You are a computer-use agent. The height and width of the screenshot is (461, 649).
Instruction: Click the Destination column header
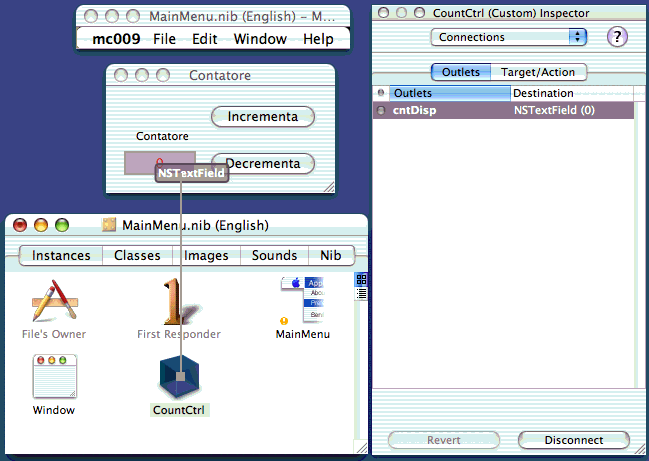(570, 93)
